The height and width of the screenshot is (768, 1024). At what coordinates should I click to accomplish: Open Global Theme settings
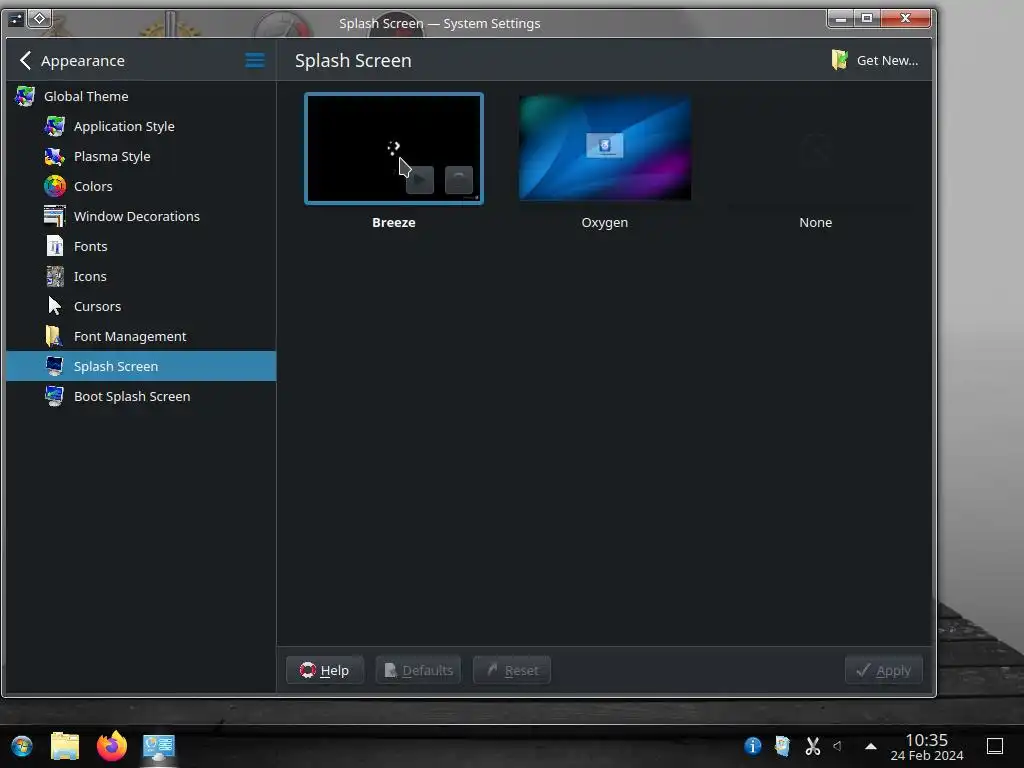coord(141,96)
